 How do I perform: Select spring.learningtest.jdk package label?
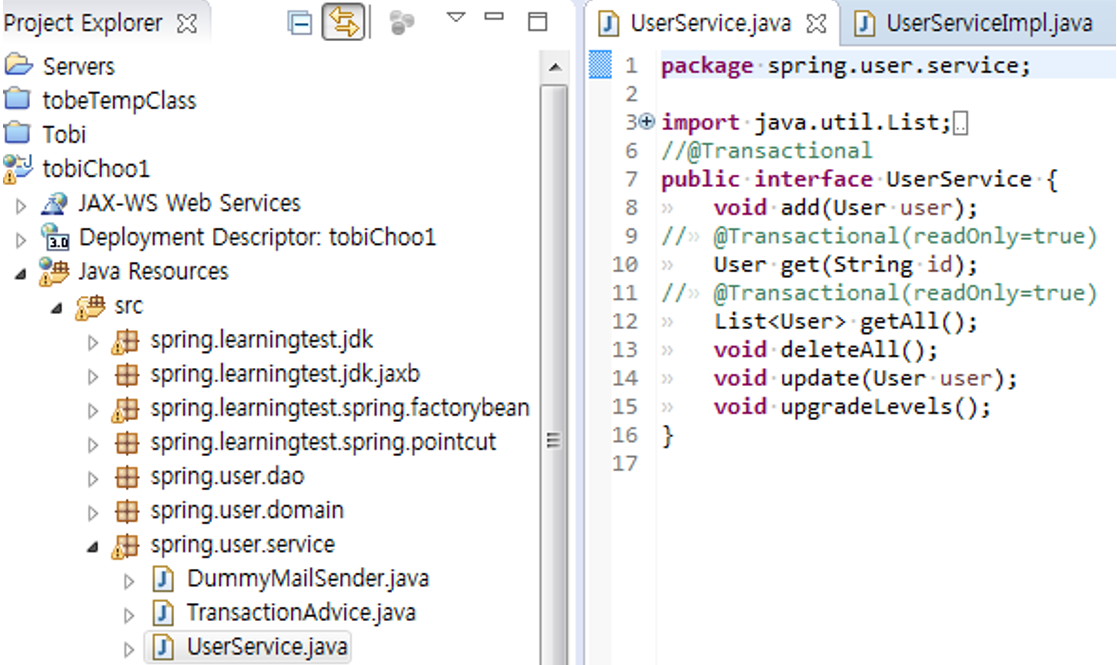tap(261, 340)
